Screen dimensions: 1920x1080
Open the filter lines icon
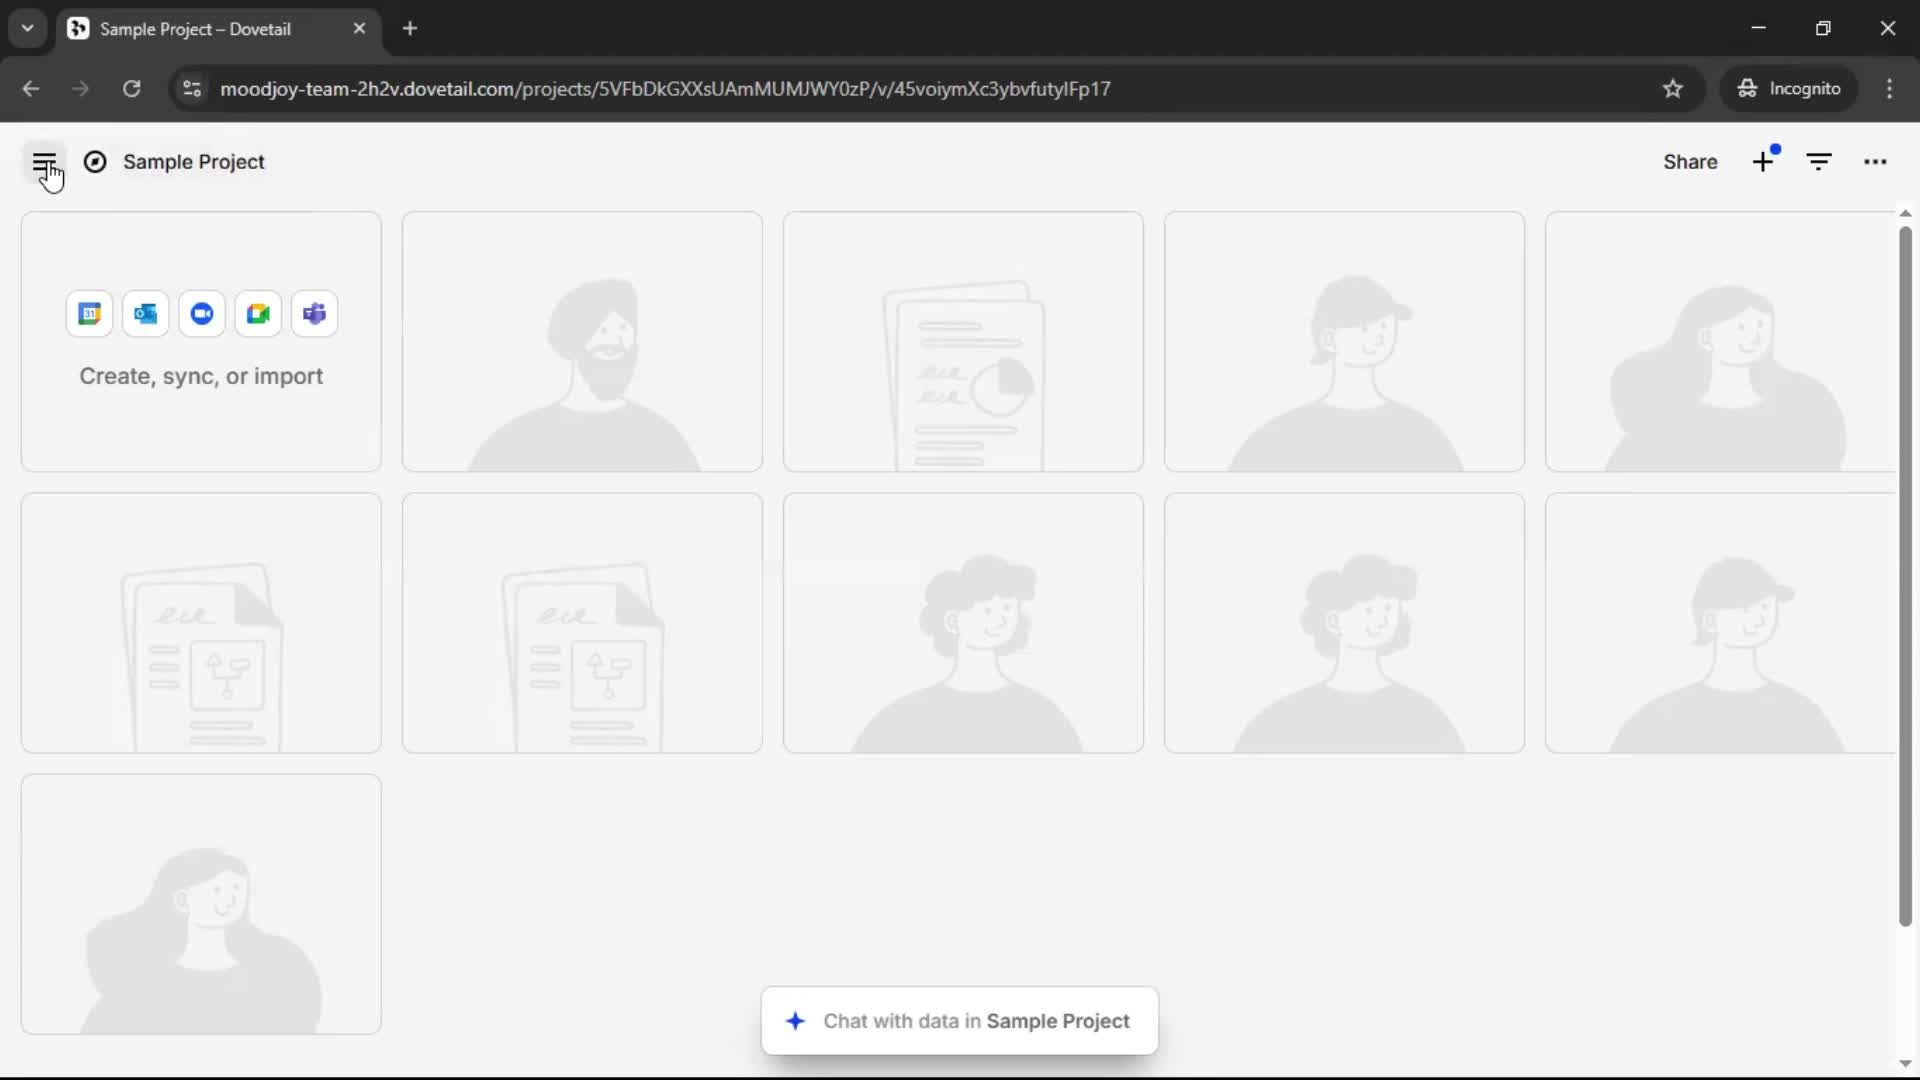1819,162
